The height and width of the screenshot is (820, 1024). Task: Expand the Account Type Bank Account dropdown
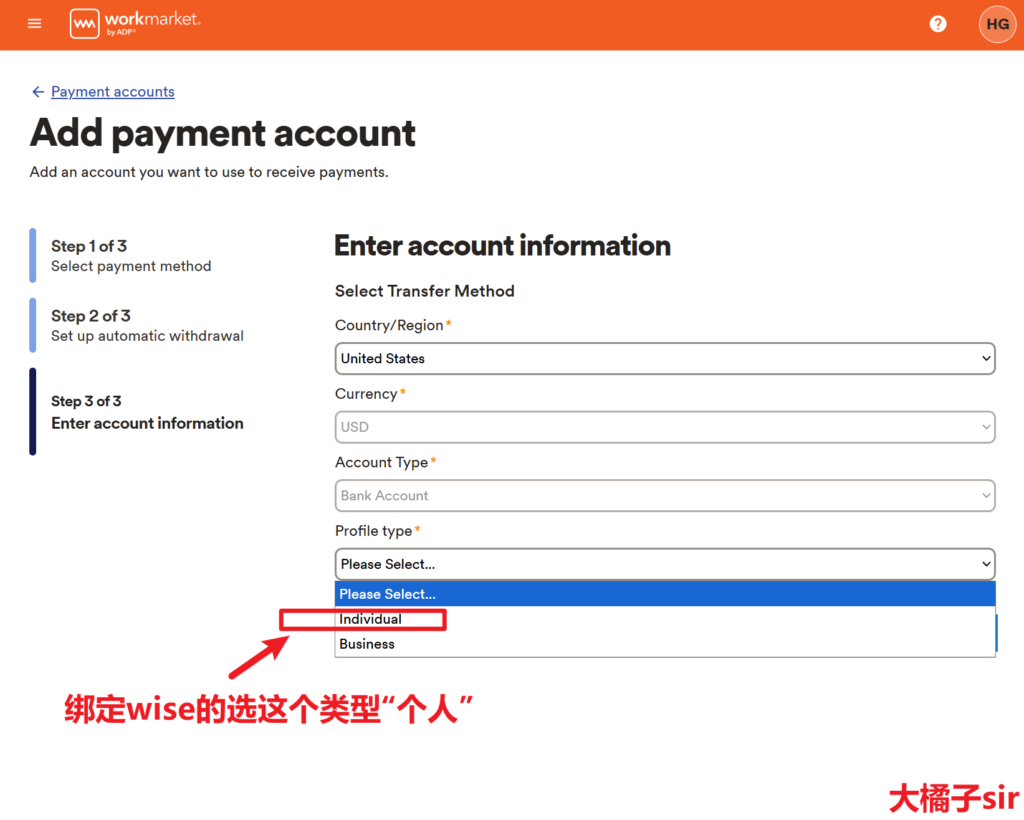pos(664,495)
